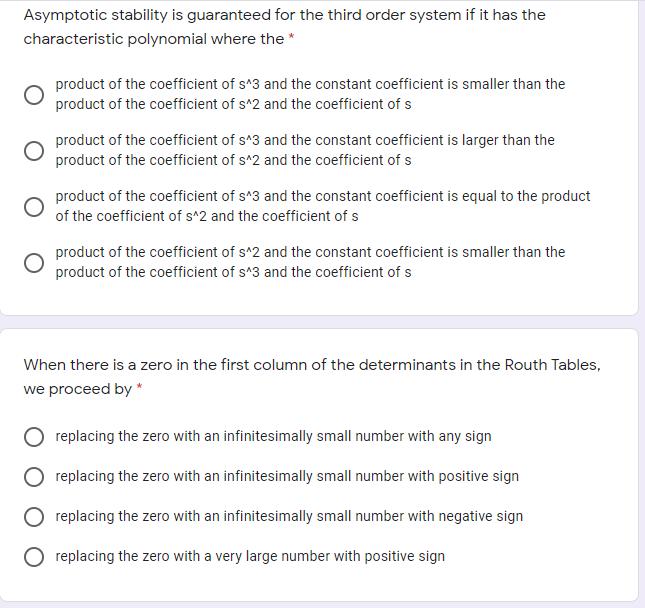Select radio button for 's^3 and constant smaller' option

click(34, 94)
